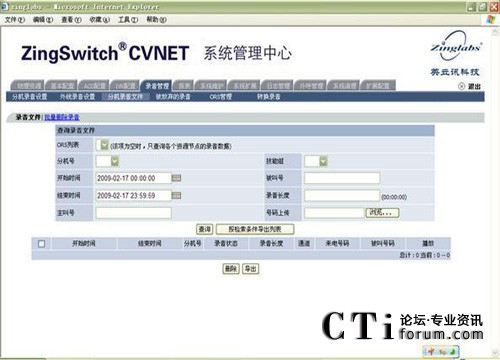The image size is (500, 360).
Task: Click the 删除 button below the table
Action: tap(231, 268)
